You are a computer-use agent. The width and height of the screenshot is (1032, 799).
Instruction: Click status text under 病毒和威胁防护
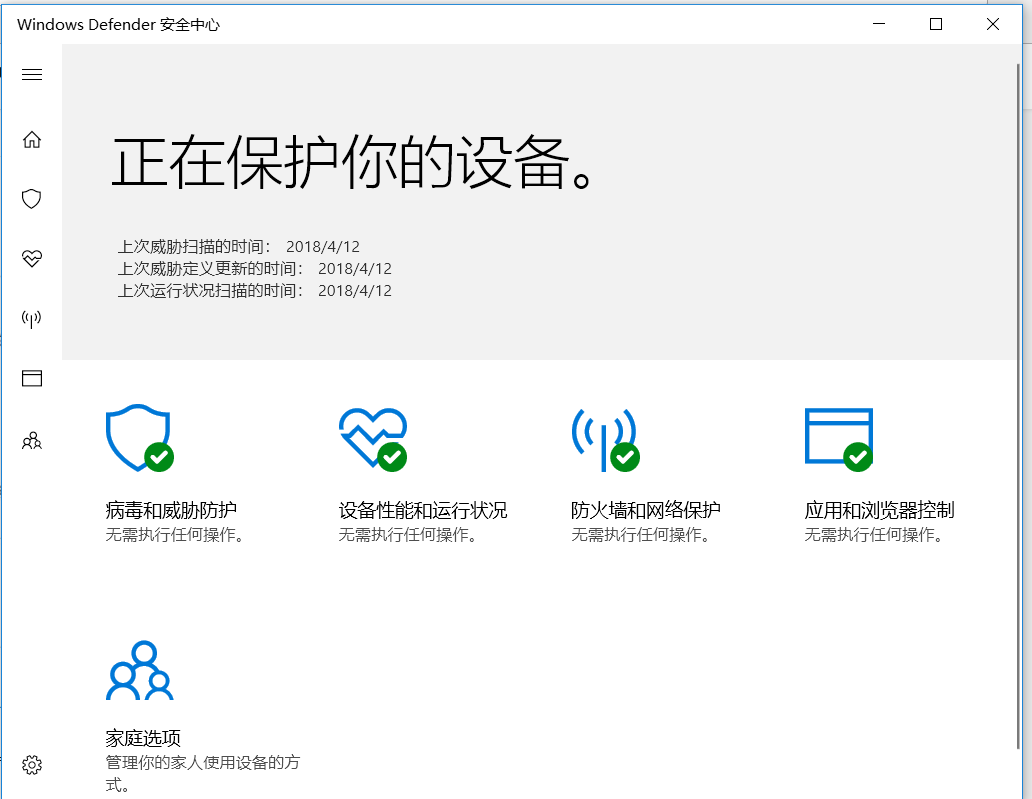coord(175,534)
